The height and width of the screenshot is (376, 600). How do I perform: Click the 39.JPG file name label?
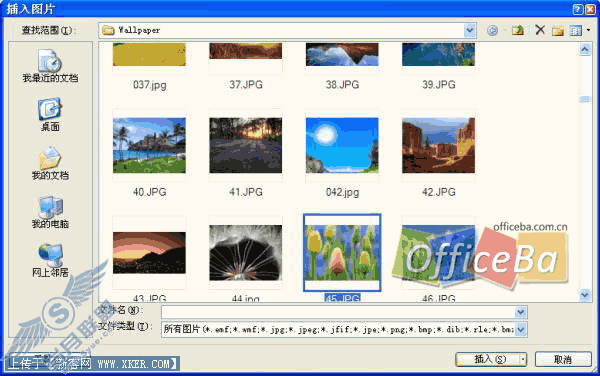point(439,85)
